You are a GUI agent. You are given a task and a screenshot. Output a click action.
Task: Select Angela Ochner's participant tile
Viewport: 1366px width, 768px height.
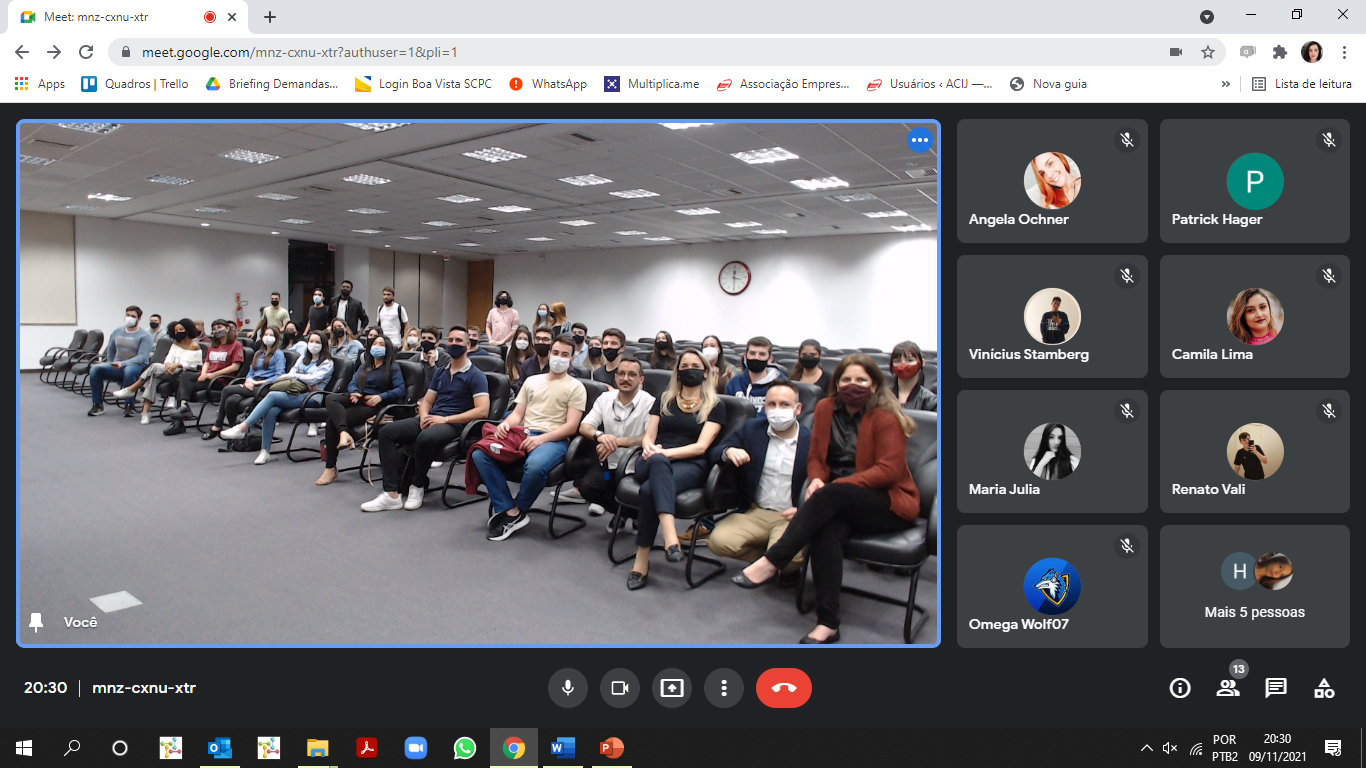pos(1052,181)
